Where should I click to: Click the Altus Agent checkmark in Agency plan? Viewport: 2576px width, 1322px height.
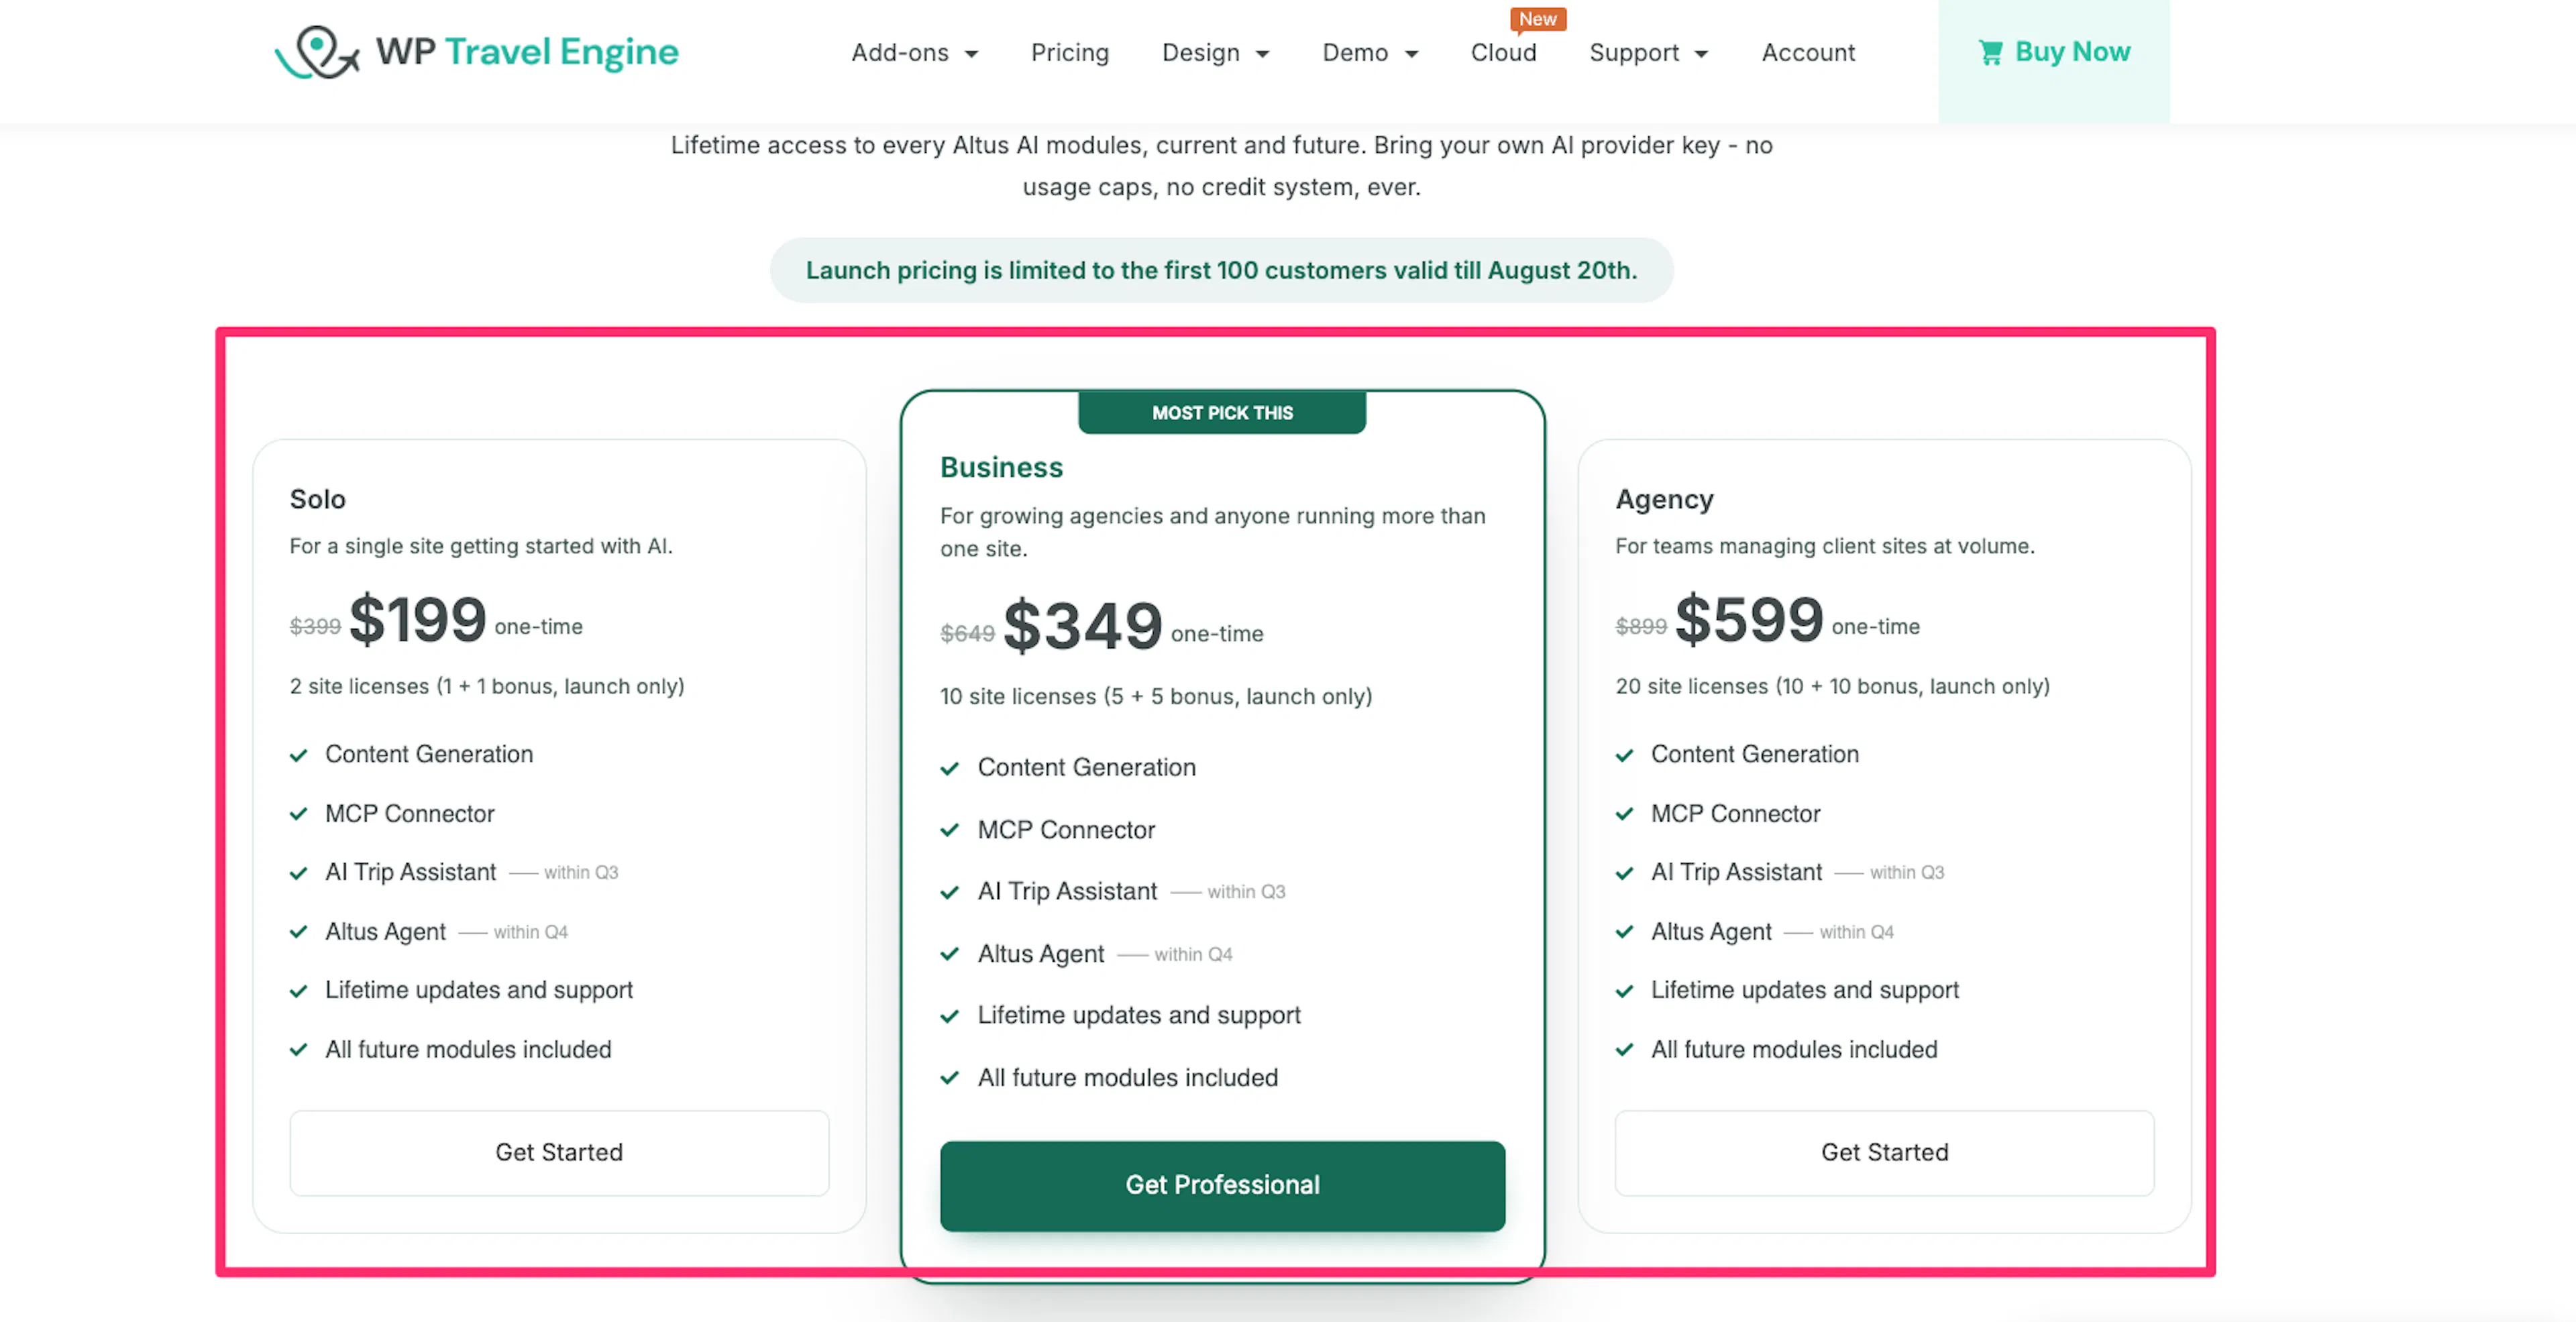pos(1624,932)
